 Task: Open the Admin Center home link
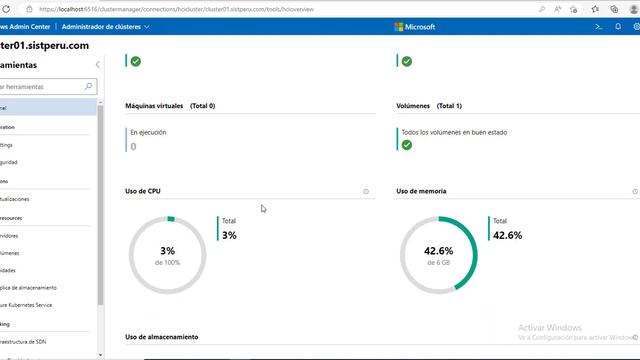[x=25, y=27]
